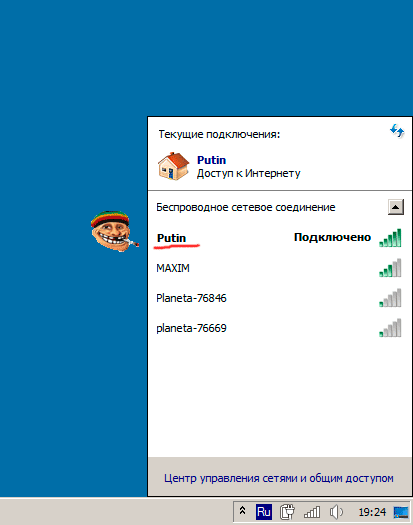
Task: Click the show desktop icon in the tray
Action: tap(401, 512)
